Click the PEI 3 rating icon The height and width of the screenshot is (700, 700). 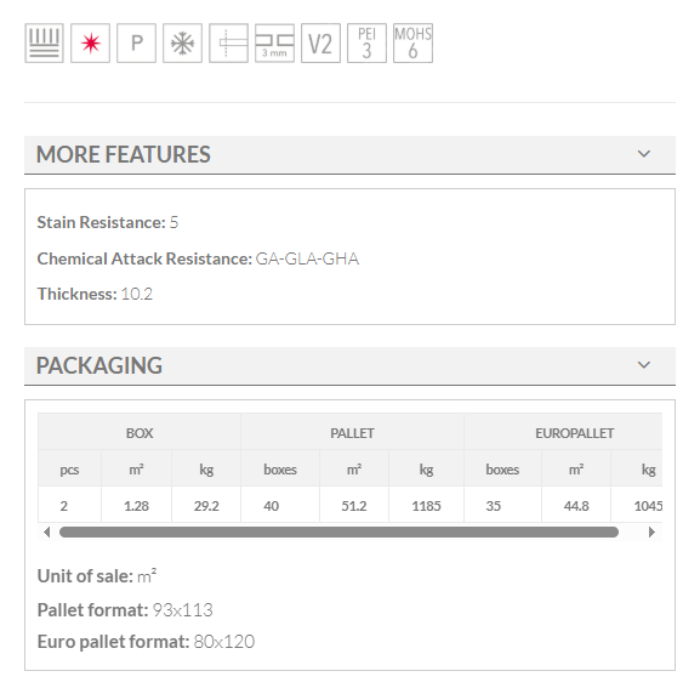point(366,44)
